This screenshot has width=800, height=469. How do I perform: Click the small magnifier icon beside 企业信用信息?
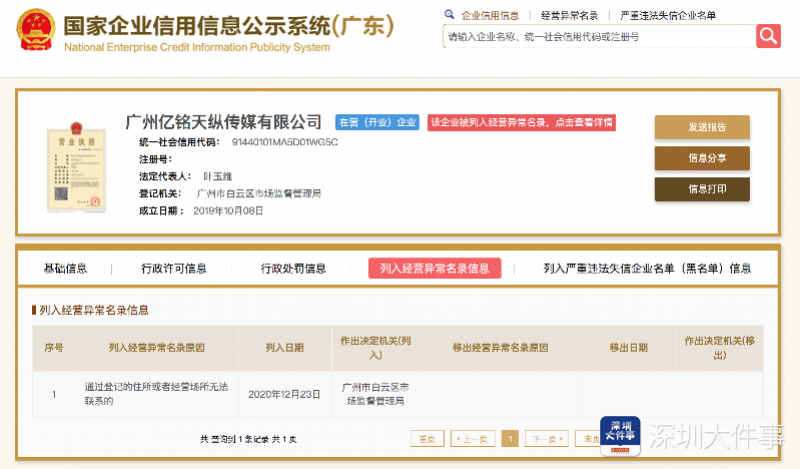[449, 14]
